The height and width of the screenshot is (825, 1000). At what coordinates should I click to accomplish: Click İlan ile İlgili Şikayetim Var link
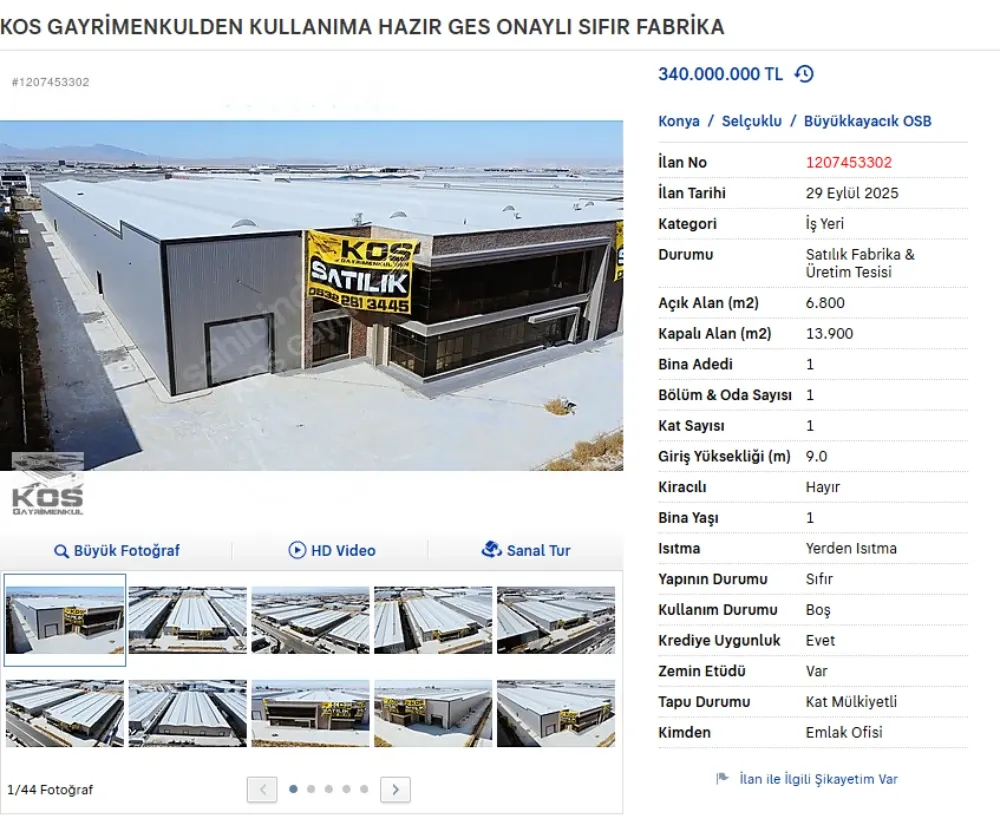818,779
